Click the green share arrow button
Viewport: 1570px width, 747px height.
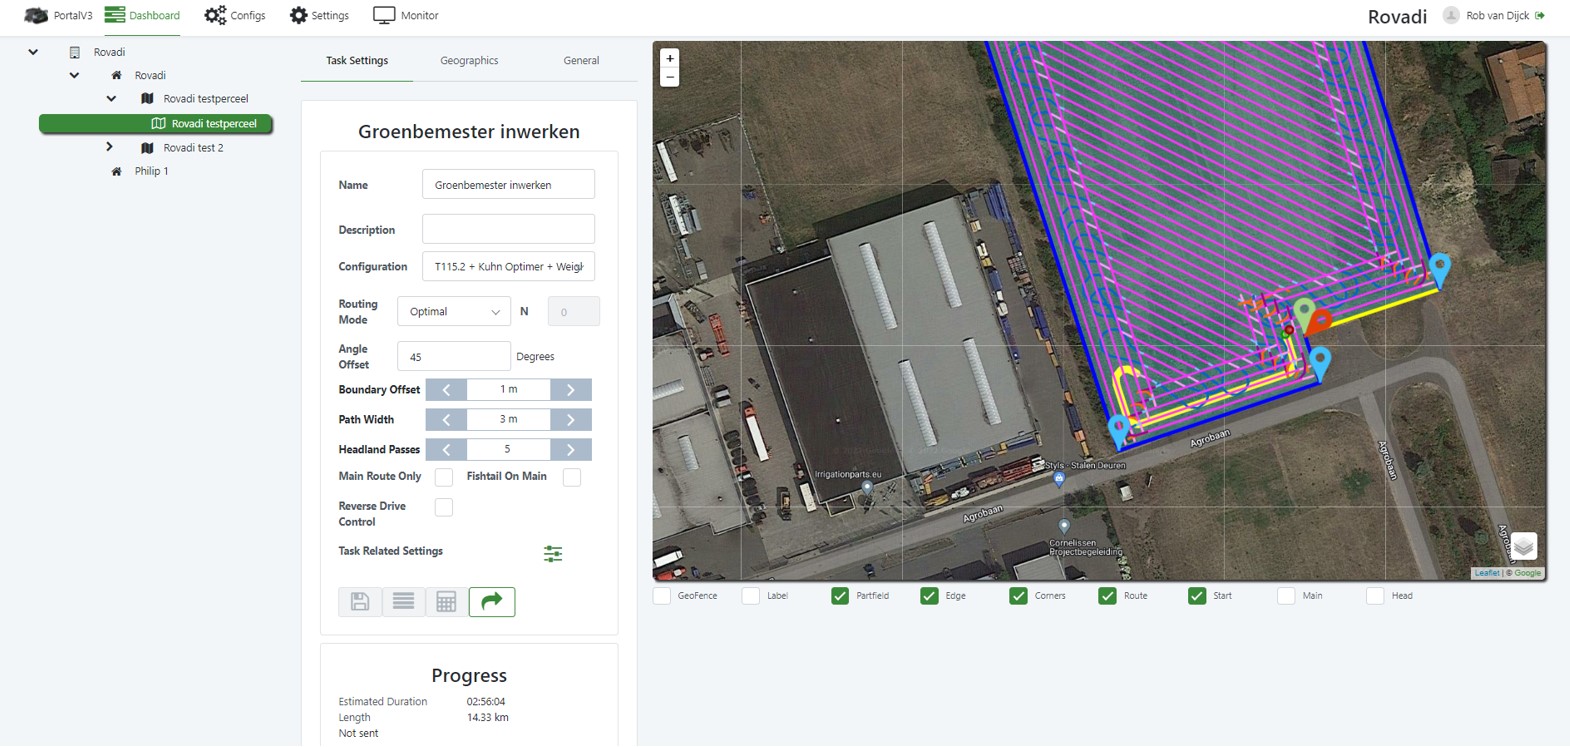pyautogui.click(x=492, y=601)
